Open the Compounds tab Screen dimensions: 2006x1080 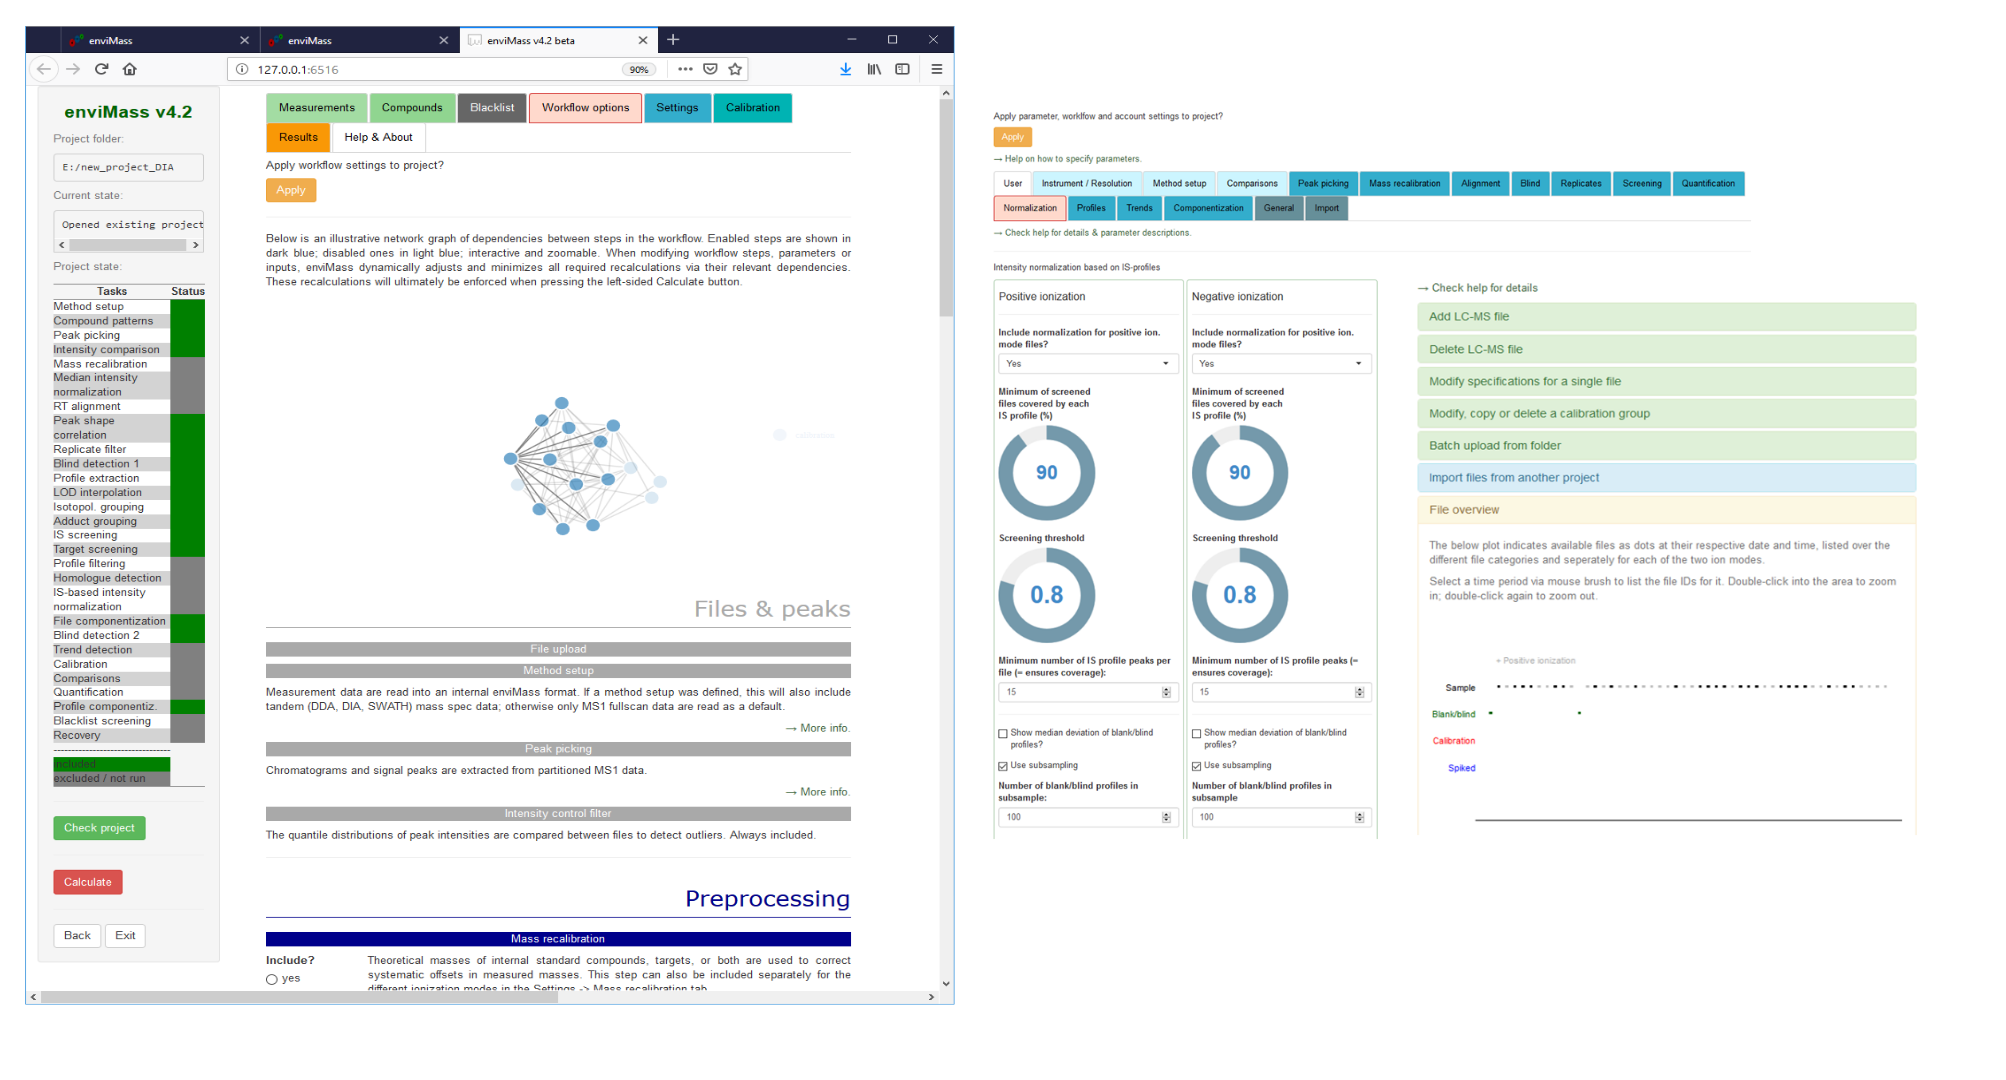pos(412,108)
